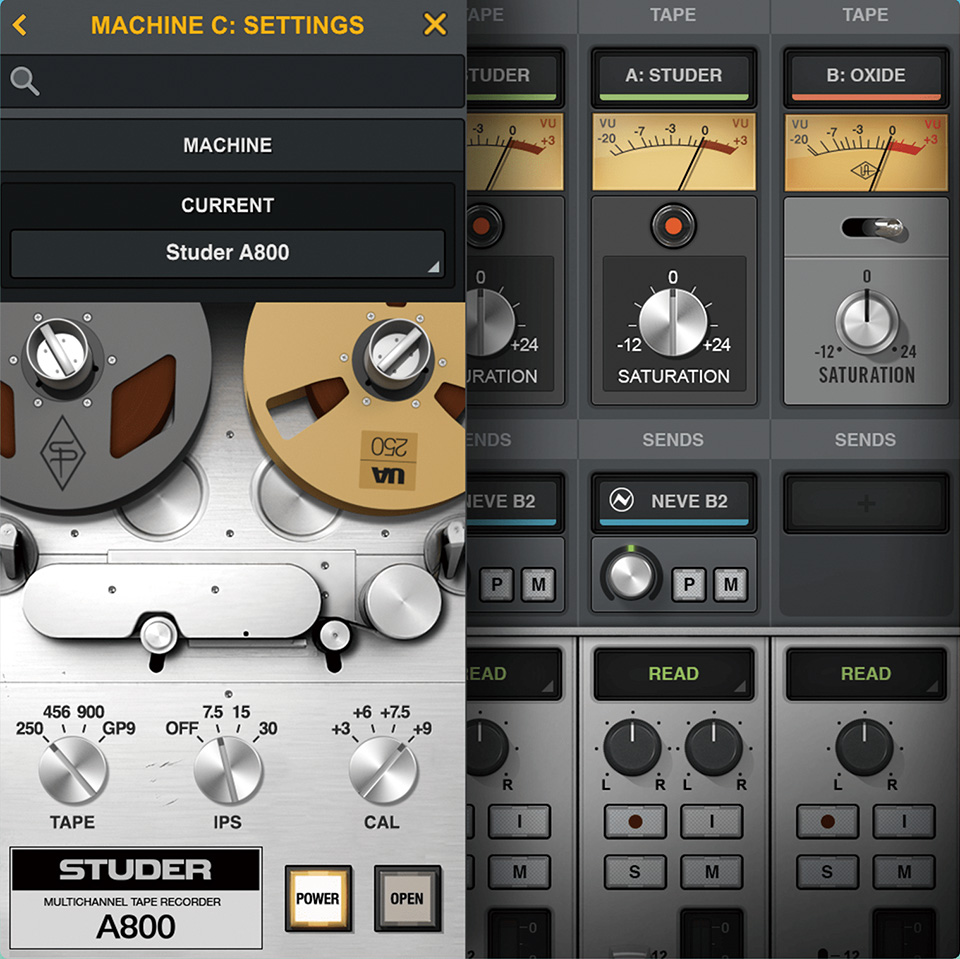Enable input monitor I on A: STUDER channel
The image size is (960, 959).
pos(711,821)
